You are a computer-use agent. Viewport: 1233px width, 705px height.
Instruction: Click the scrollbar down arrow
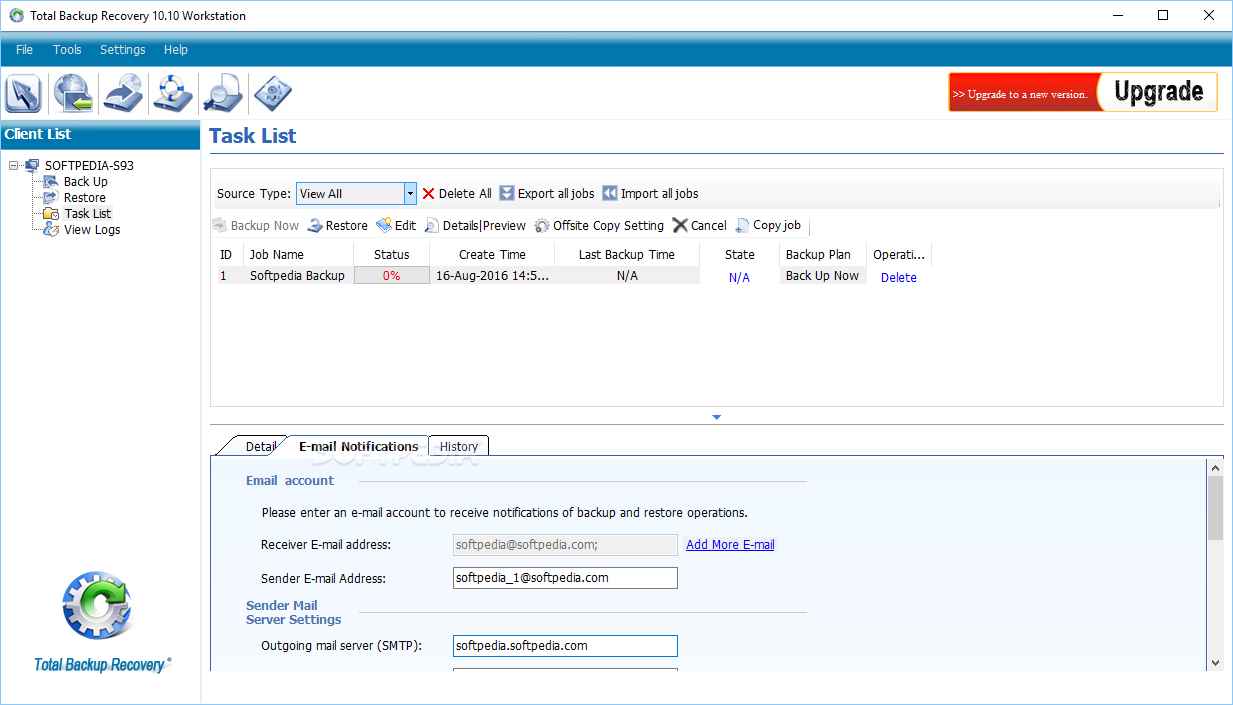(x=1215, y=662)
